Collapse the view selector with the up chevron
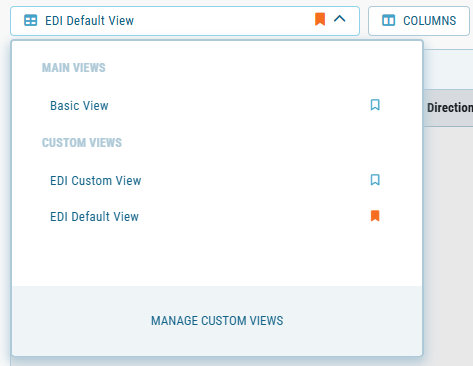 340,19
